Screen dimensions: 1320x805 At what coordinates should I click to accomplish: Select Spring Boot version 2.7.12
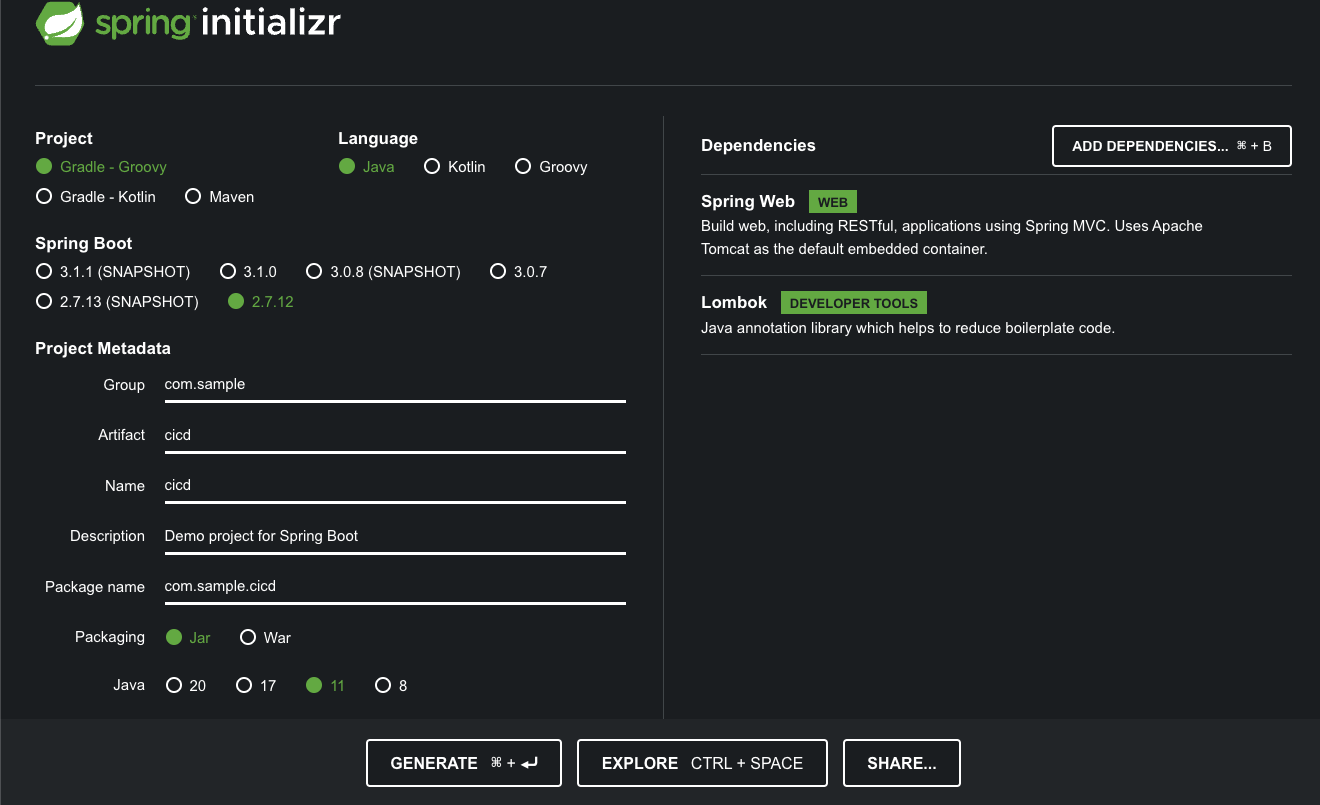pos(261,302)
